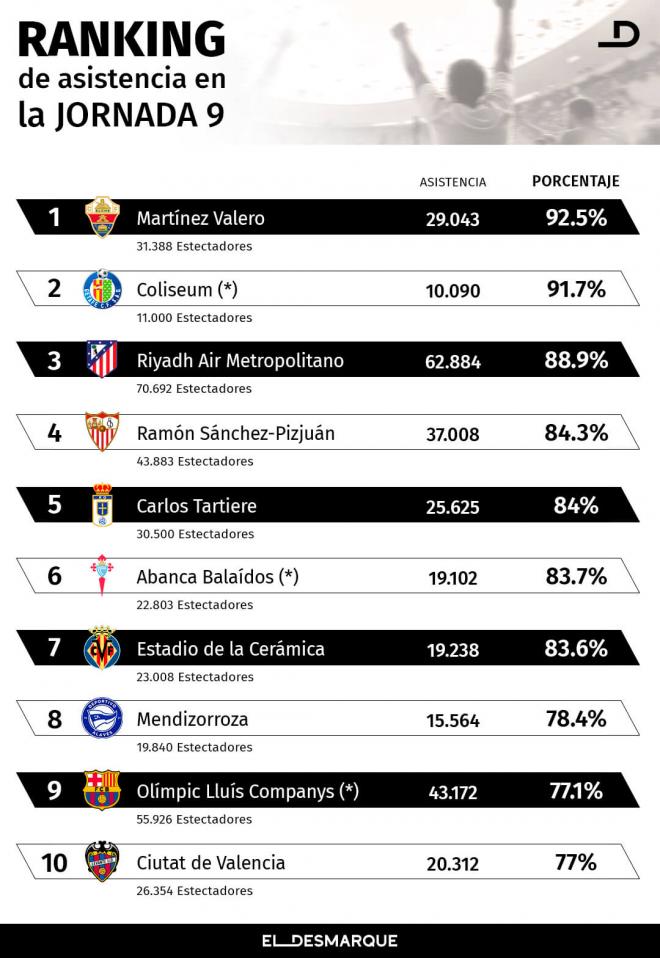
Task: Click the Levante crest in row 10
Action: coord(101,862)
